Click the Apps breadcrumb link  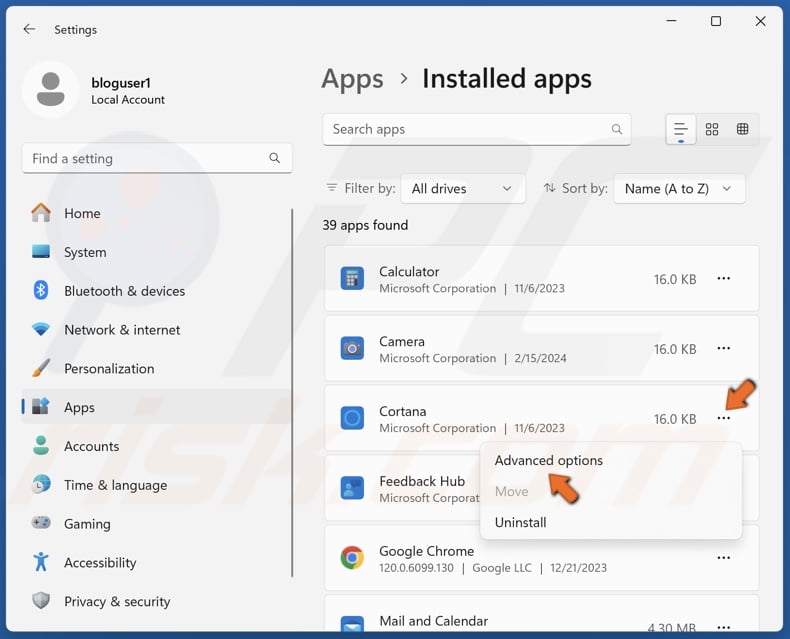(352, 79)
